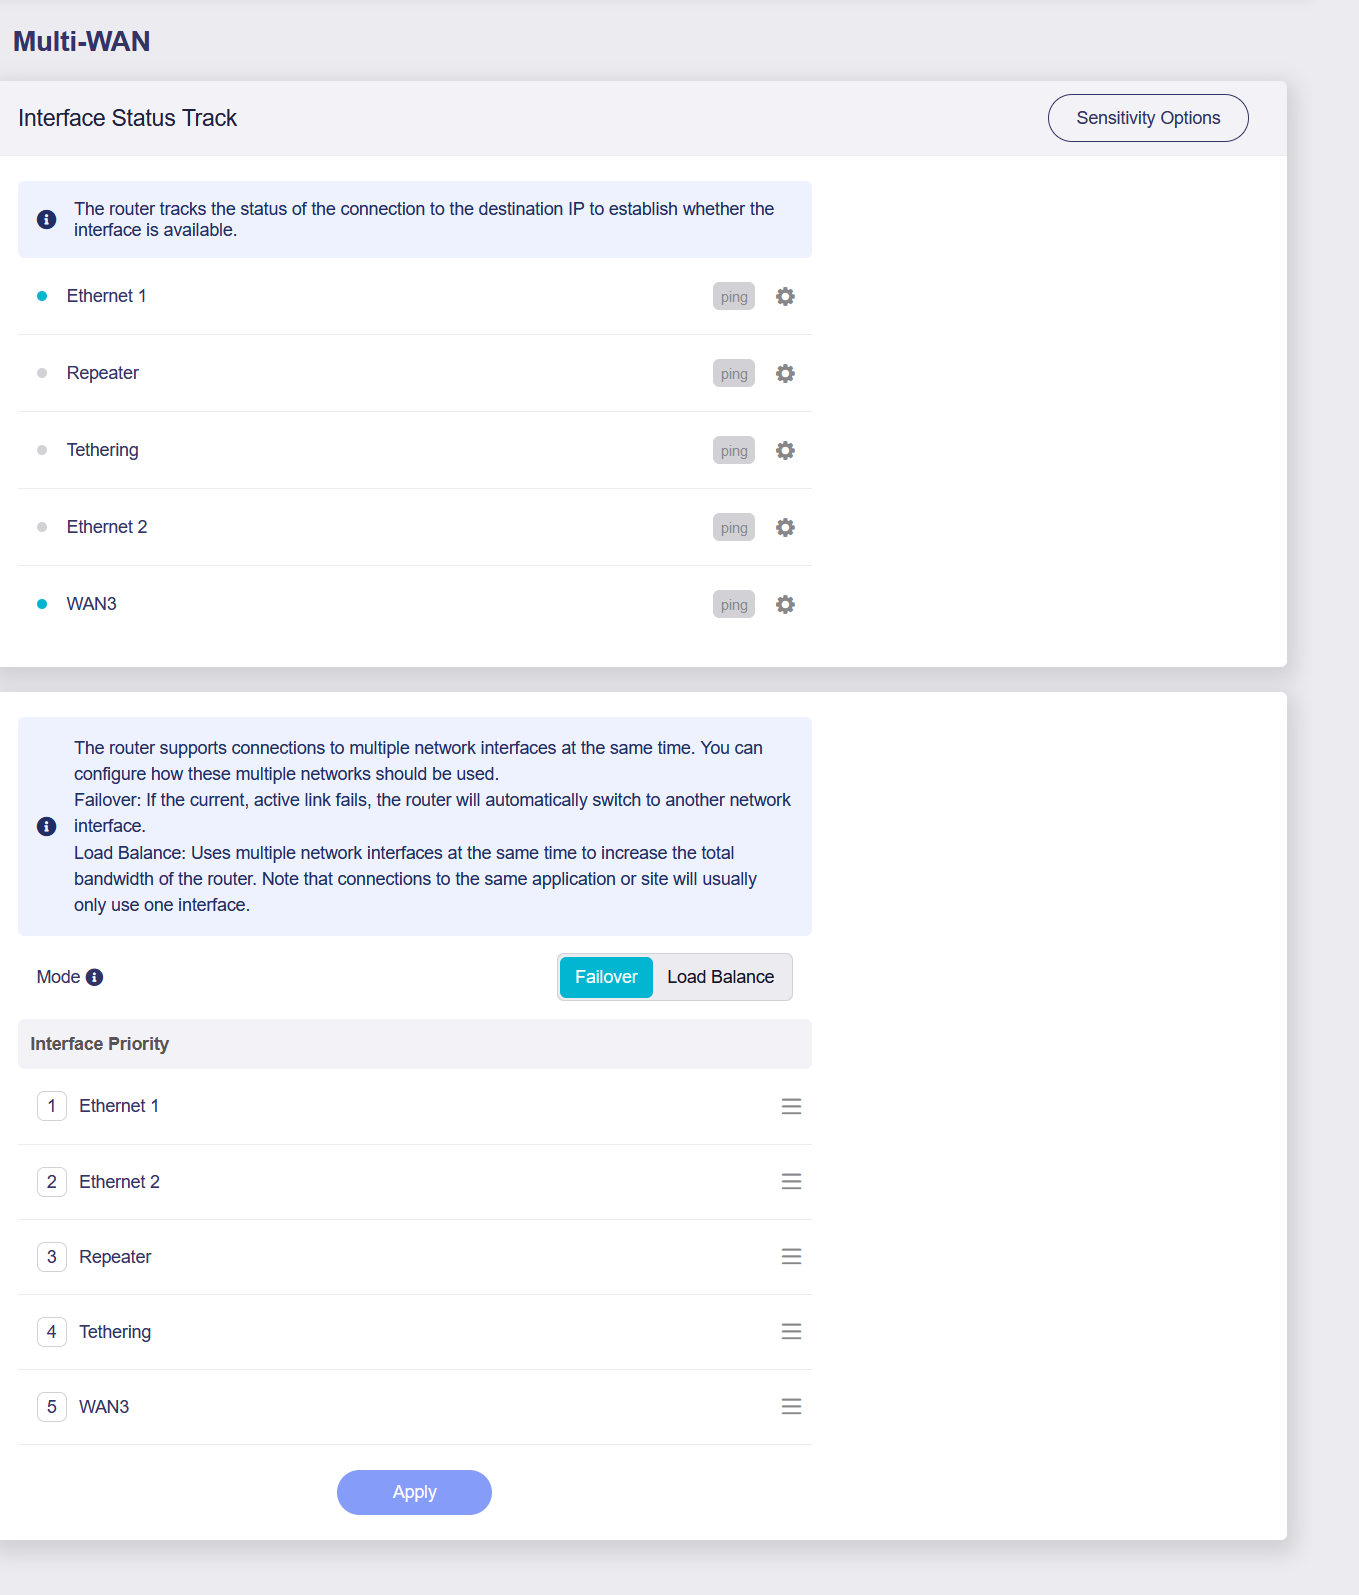
Task: Open settings gear for WAN3 tracking
Action: click(x=785, y=605)
